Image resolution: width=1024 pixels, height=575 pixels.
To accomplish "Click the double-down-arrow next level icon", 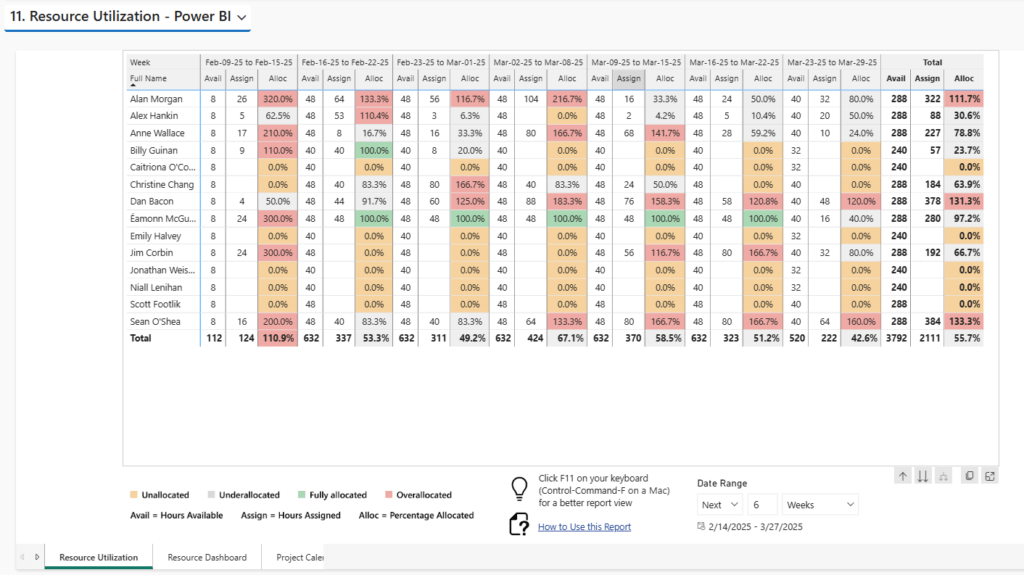I will [x=924, y=477].
